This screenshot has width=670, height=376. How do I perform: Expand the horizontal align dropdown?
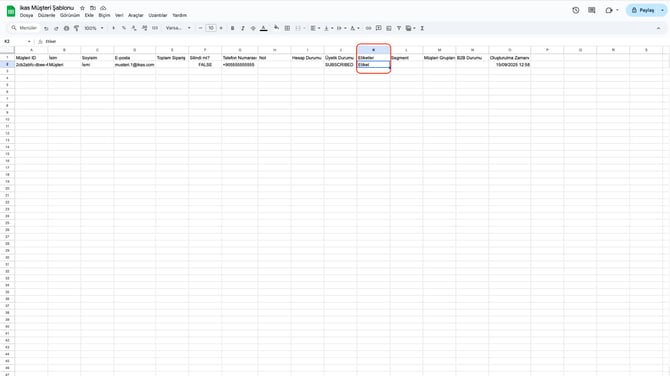click(315, 28)
